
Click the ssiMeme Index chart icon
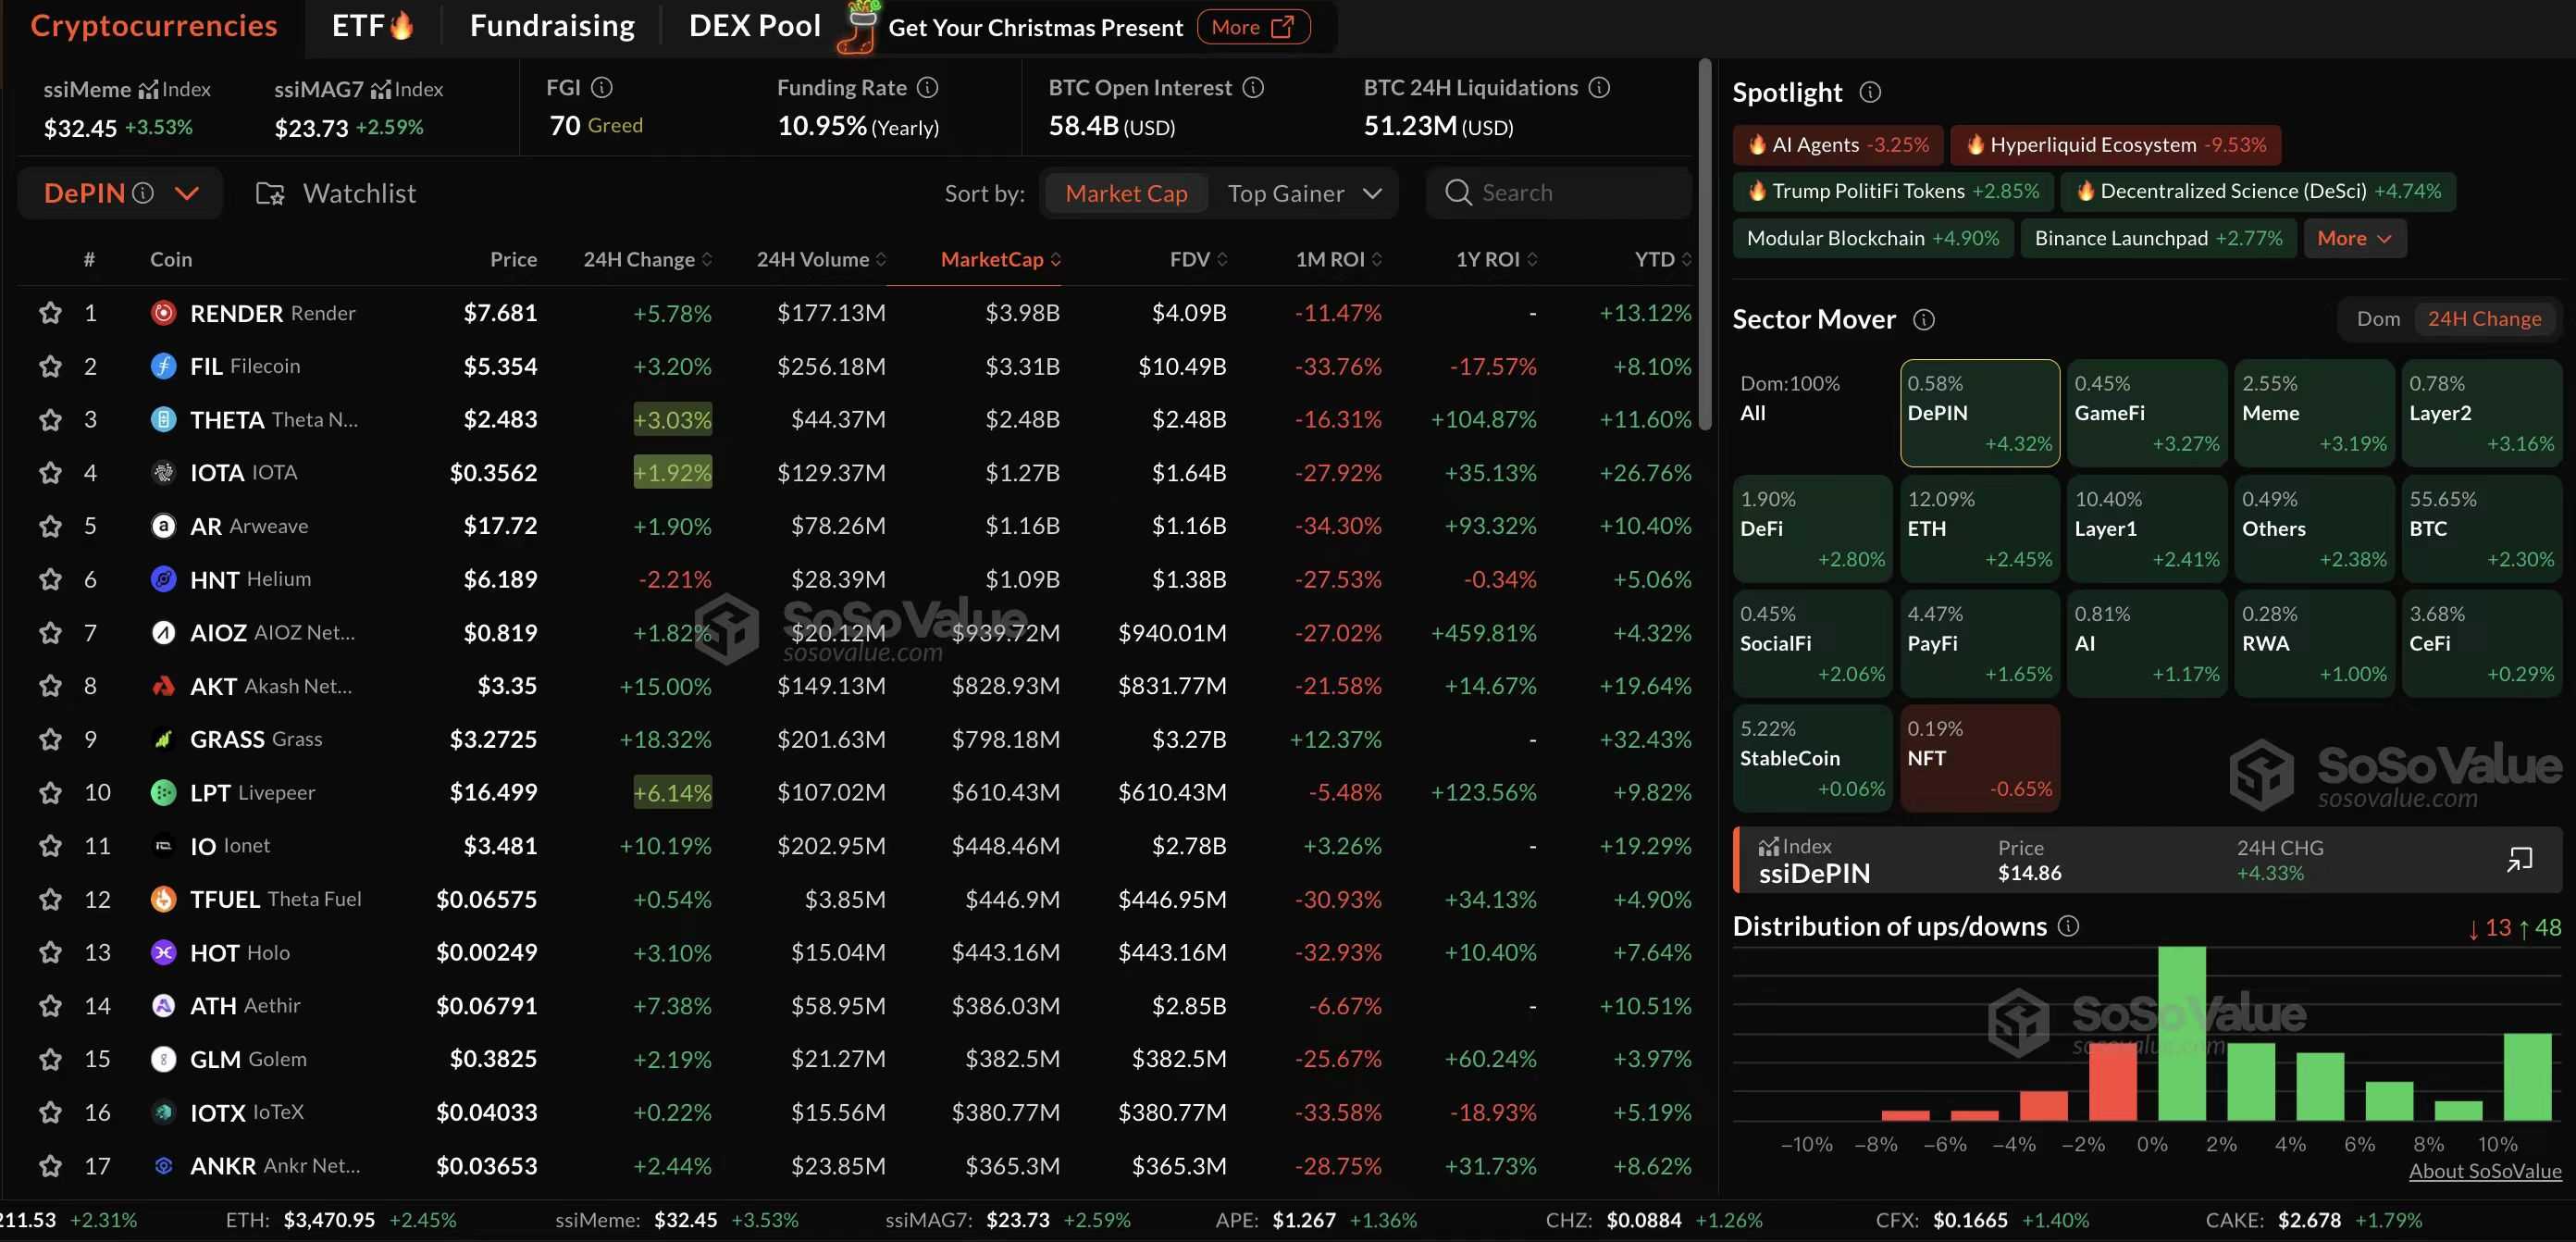click(x=148, y=90)
